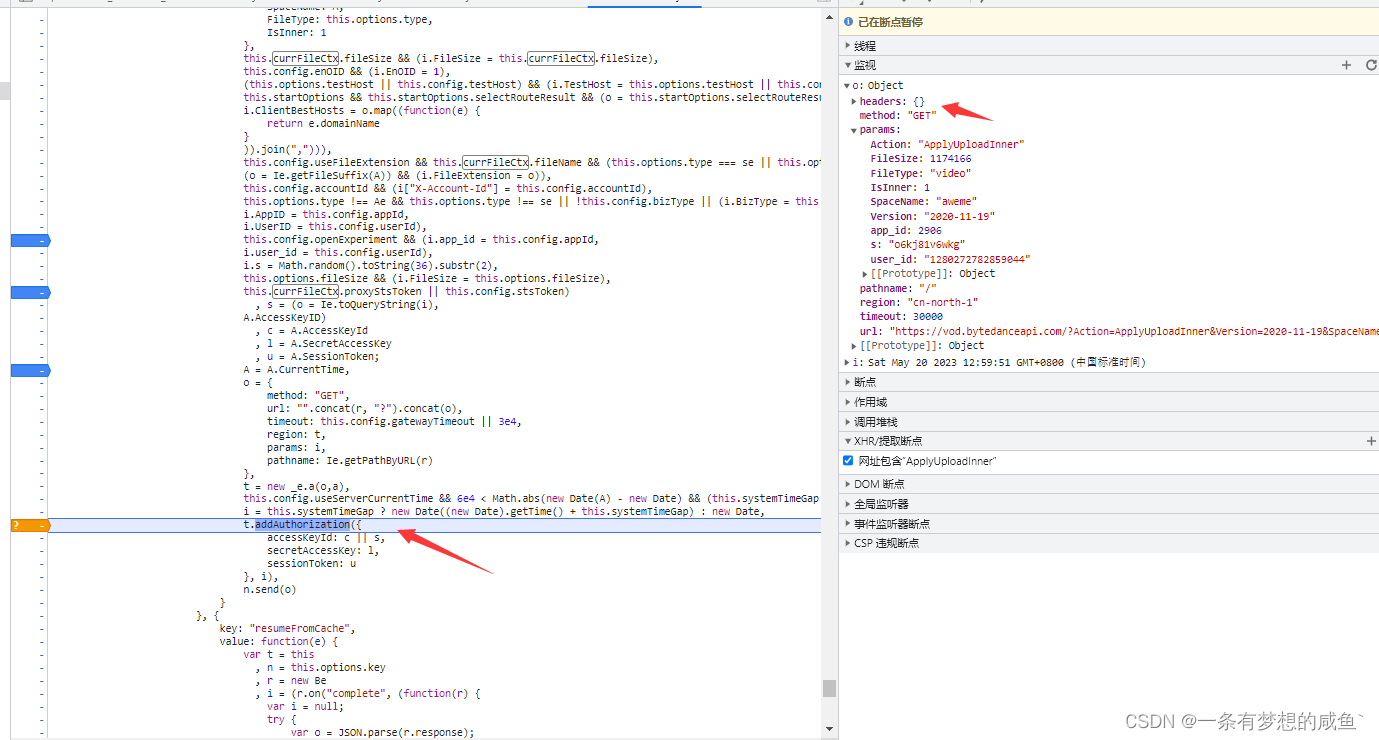Click the 已在断点暂停 status message
Image resolution: width=1379 pixels, height=740 pixels.
click(890, 22)
